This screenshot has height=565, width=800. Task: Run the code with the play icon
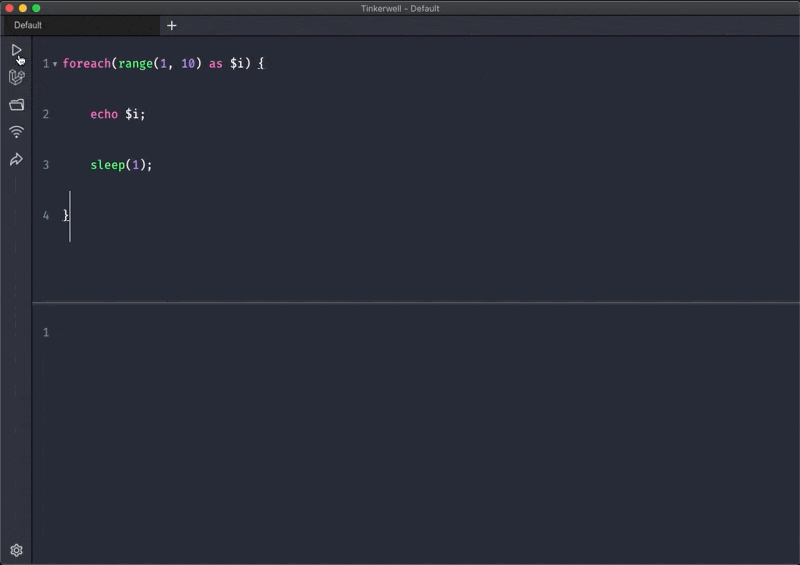pos(16,50)
